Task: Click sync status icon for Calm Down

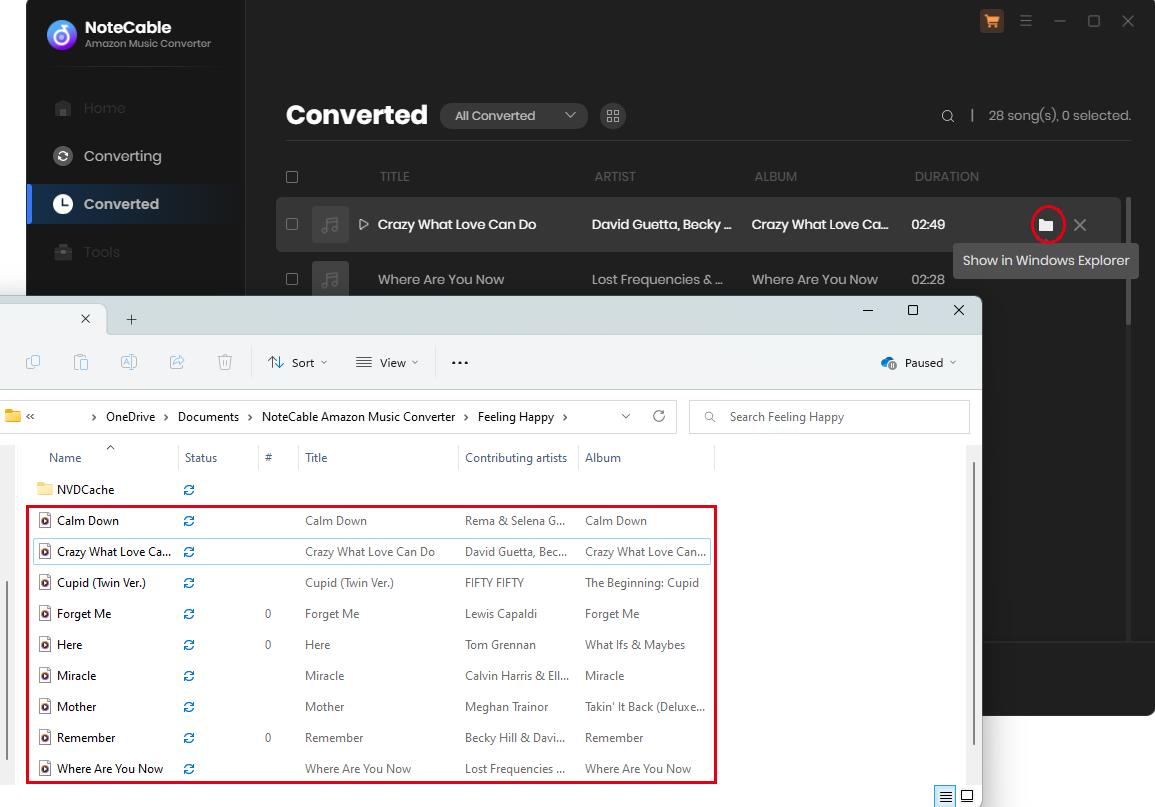Action: point(189,521)
